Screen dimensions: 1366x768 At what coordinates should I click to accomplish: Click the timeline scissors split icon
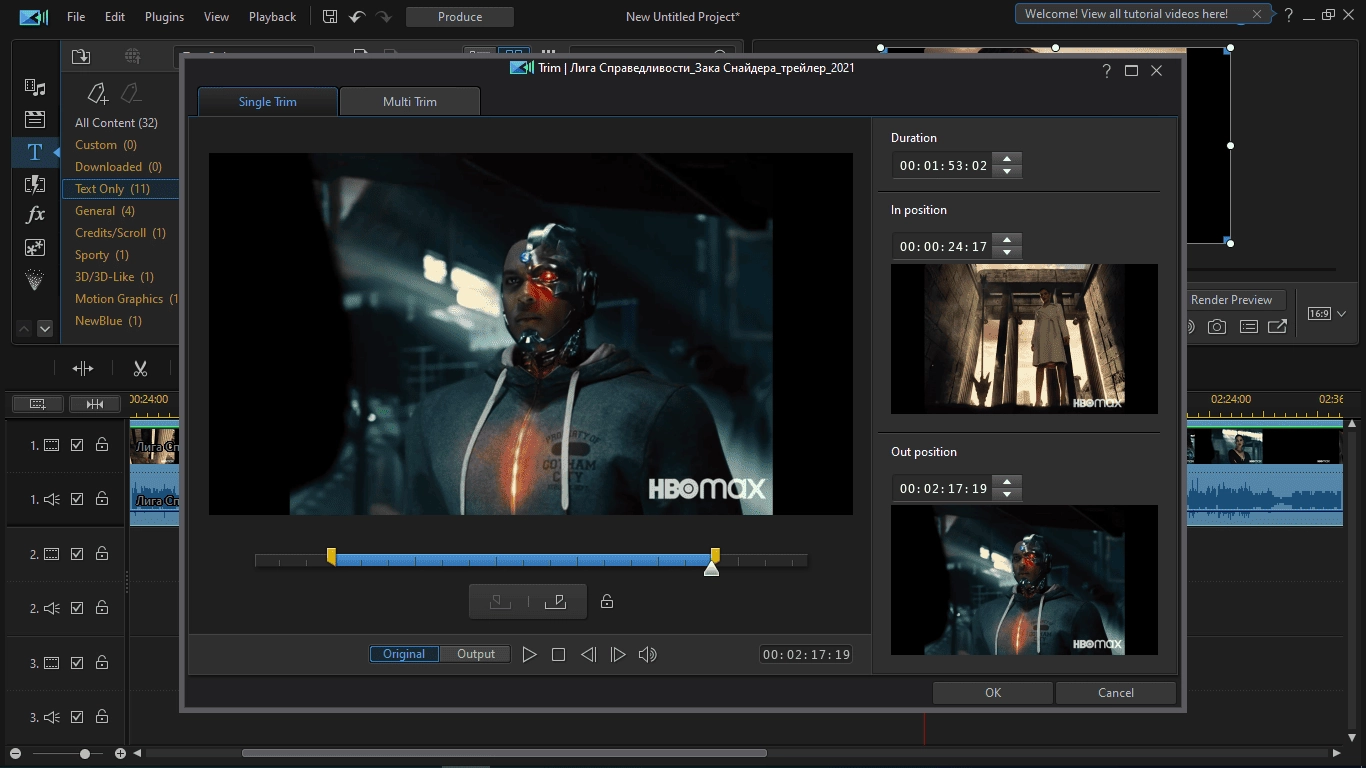140,369
